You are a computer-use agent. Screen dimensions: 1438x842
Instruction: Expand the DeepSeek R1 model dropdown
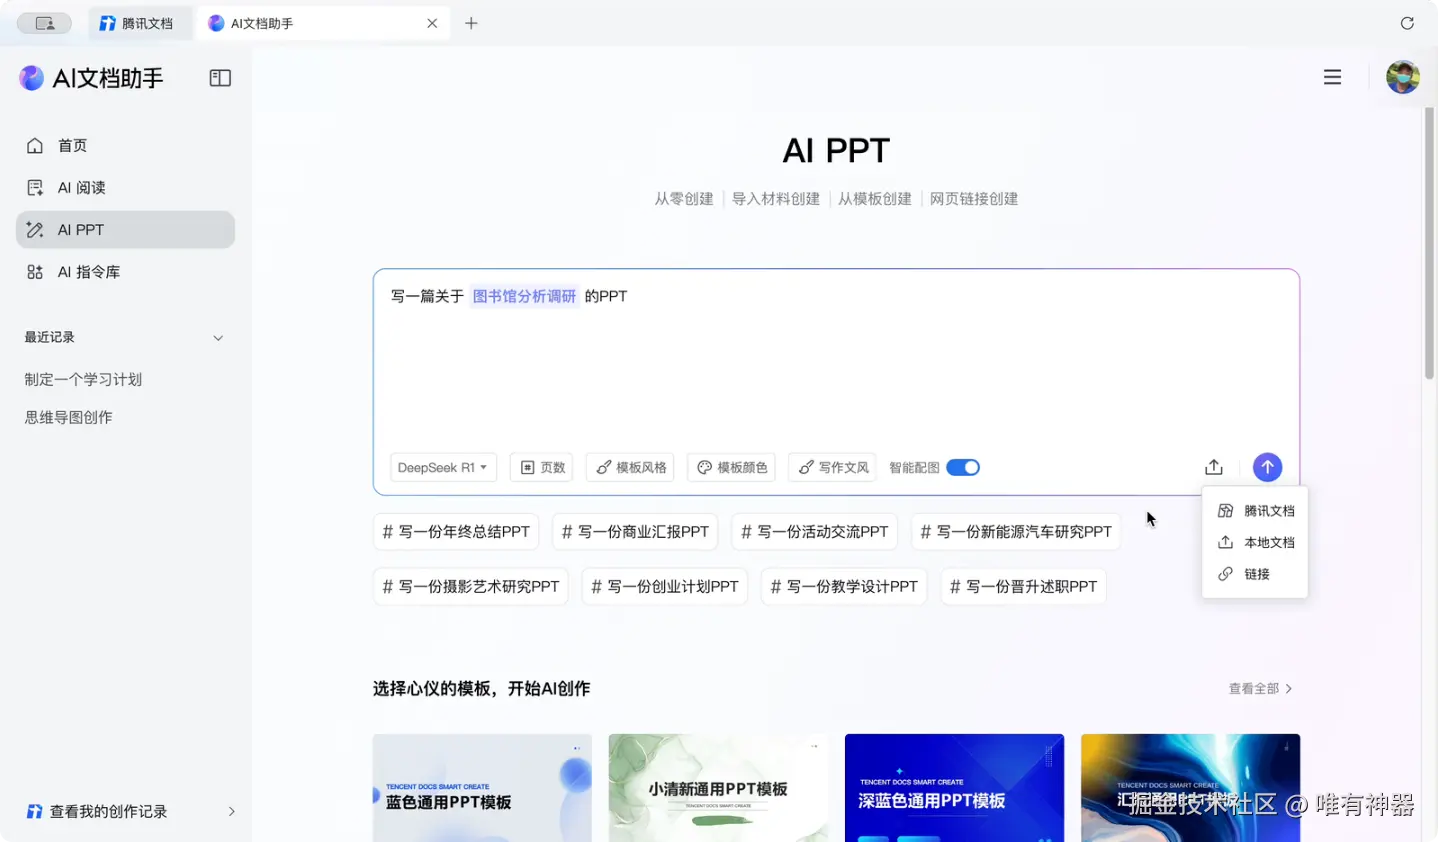click(442, 466)
